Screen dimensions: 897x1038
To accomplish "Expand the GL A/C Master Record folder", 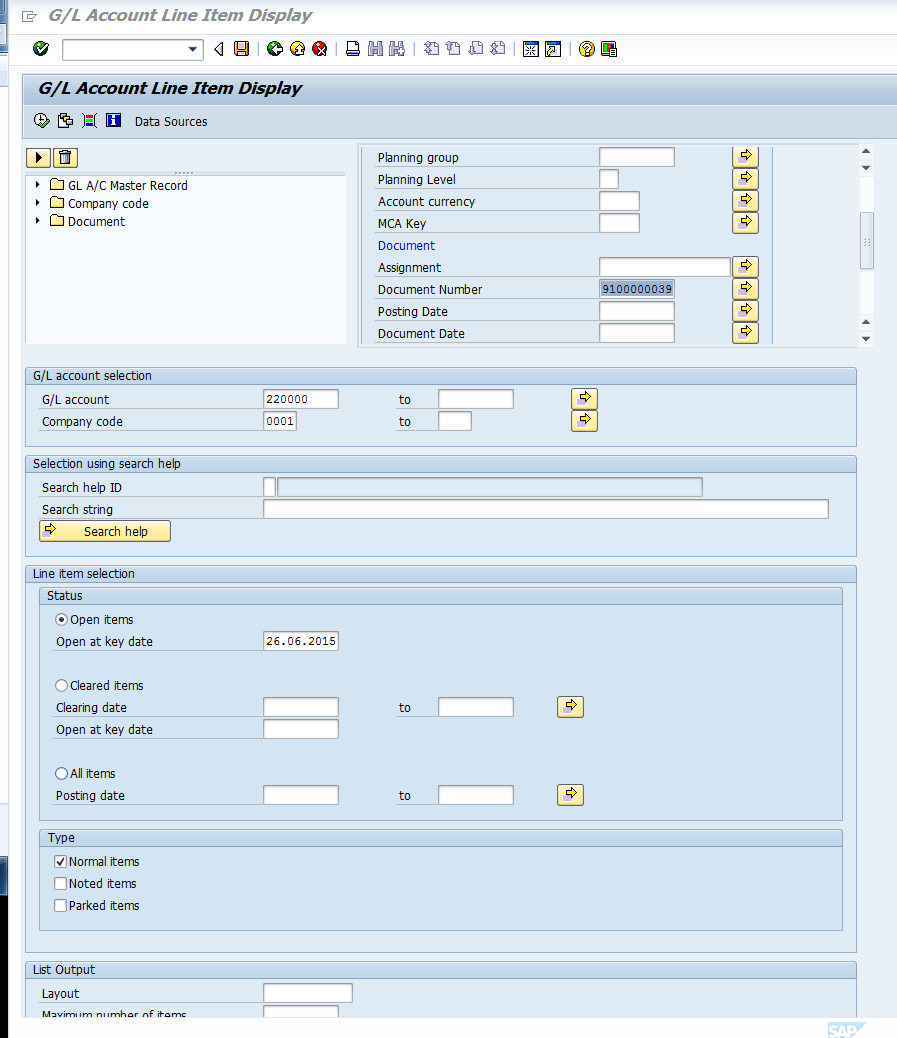I will pyautogui.click(x=38, y=185).
